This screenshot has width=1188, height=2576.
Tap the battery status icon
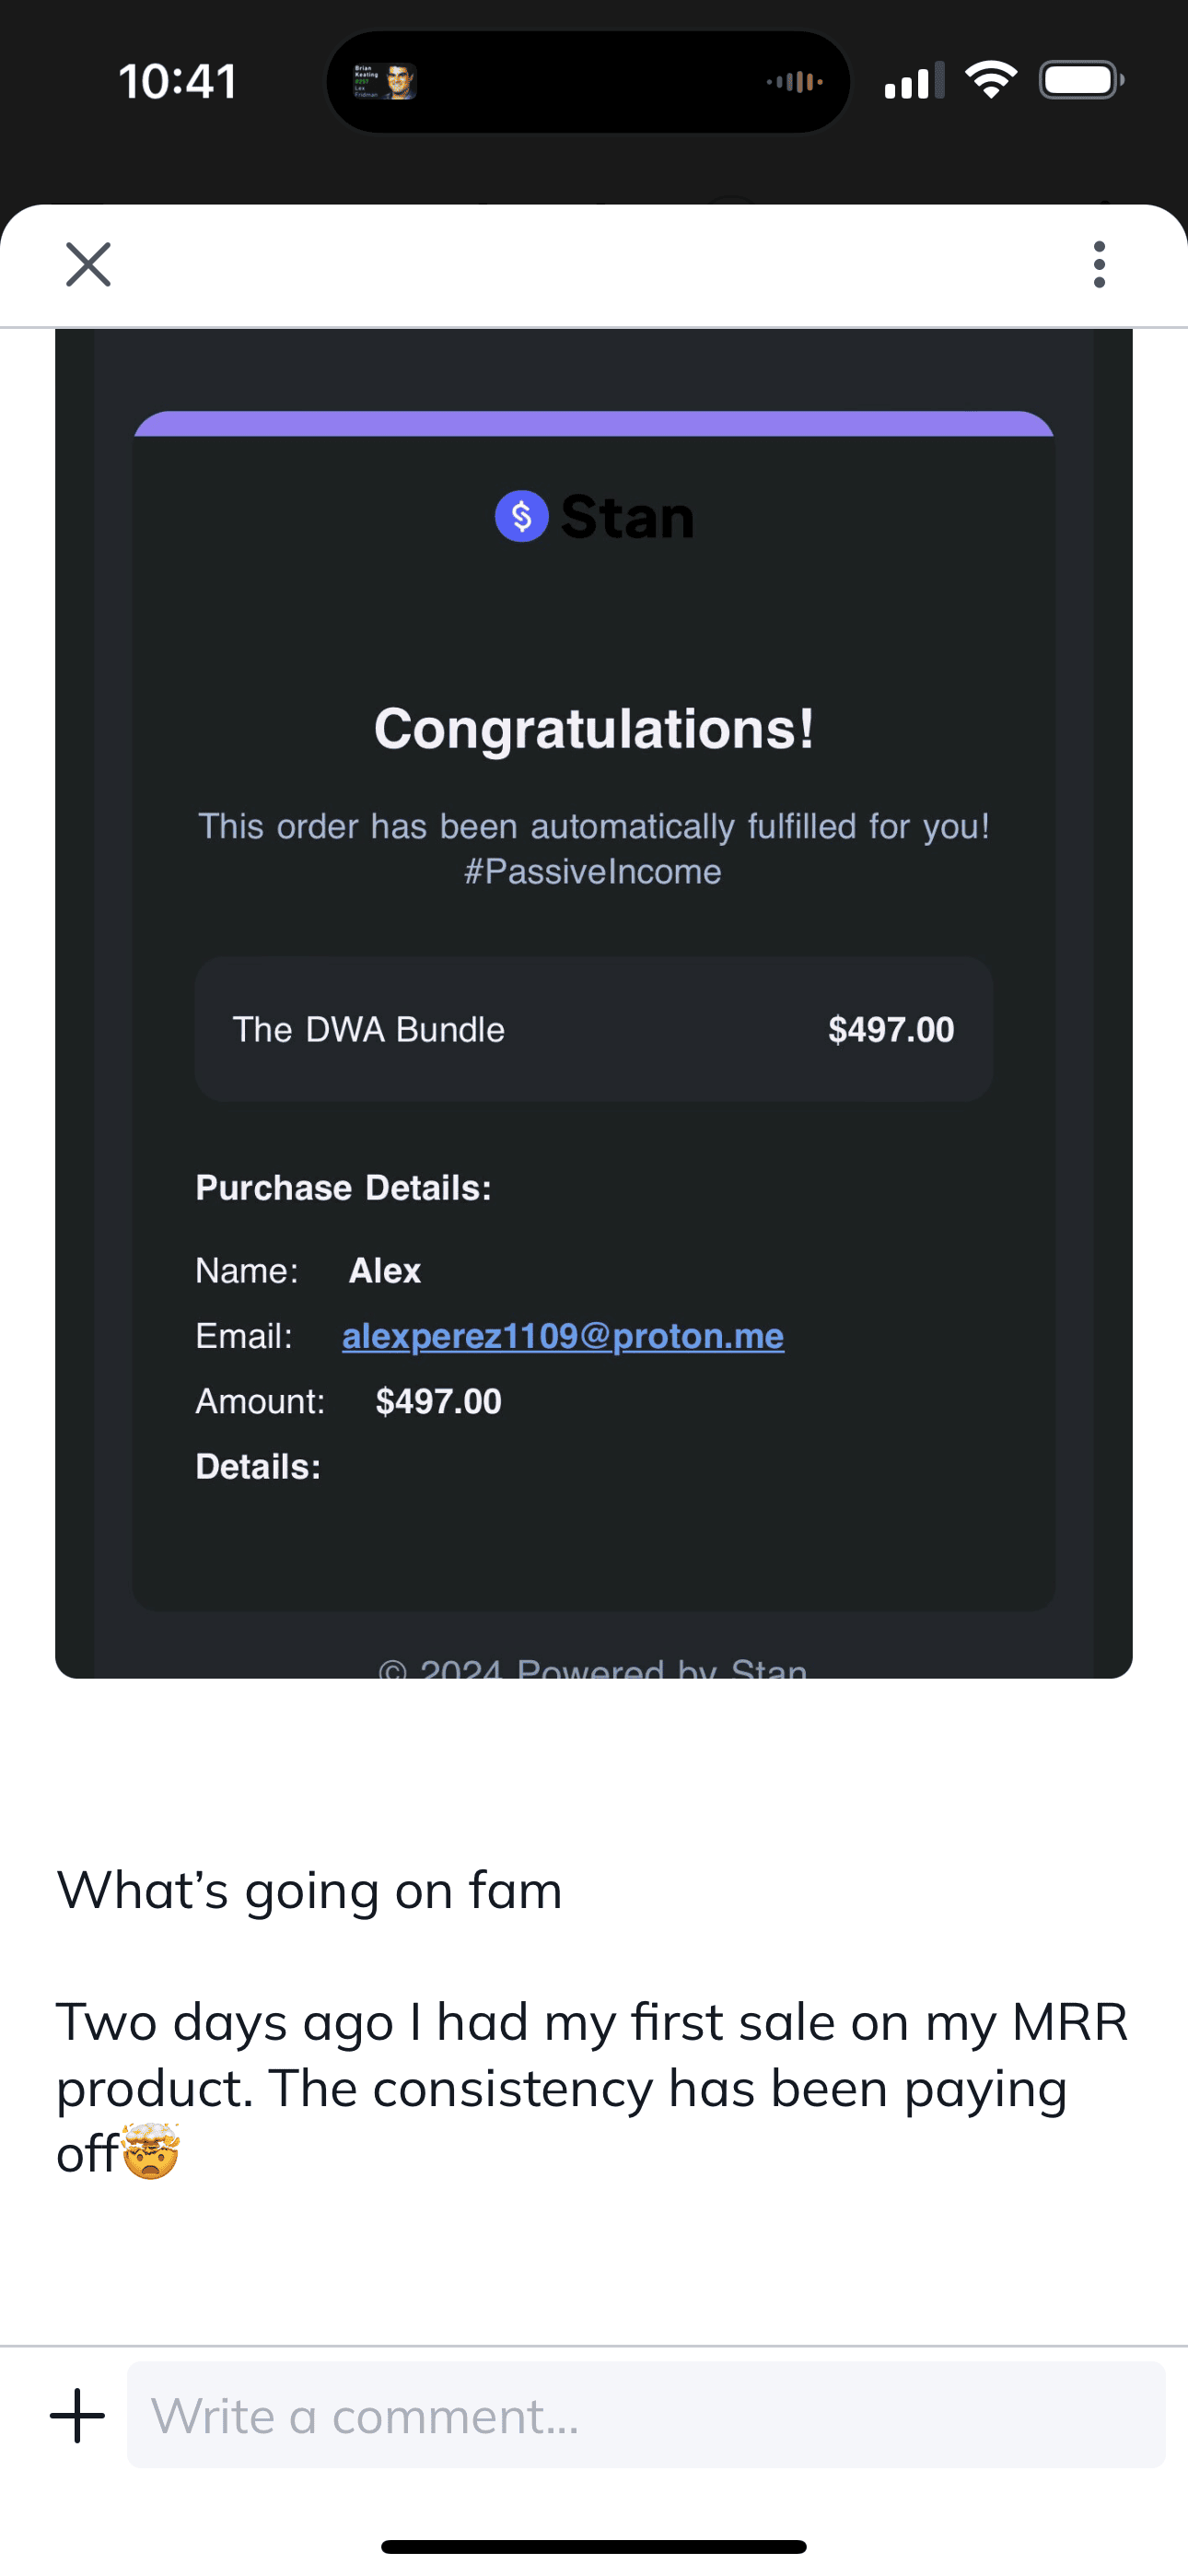point(1081,80)
